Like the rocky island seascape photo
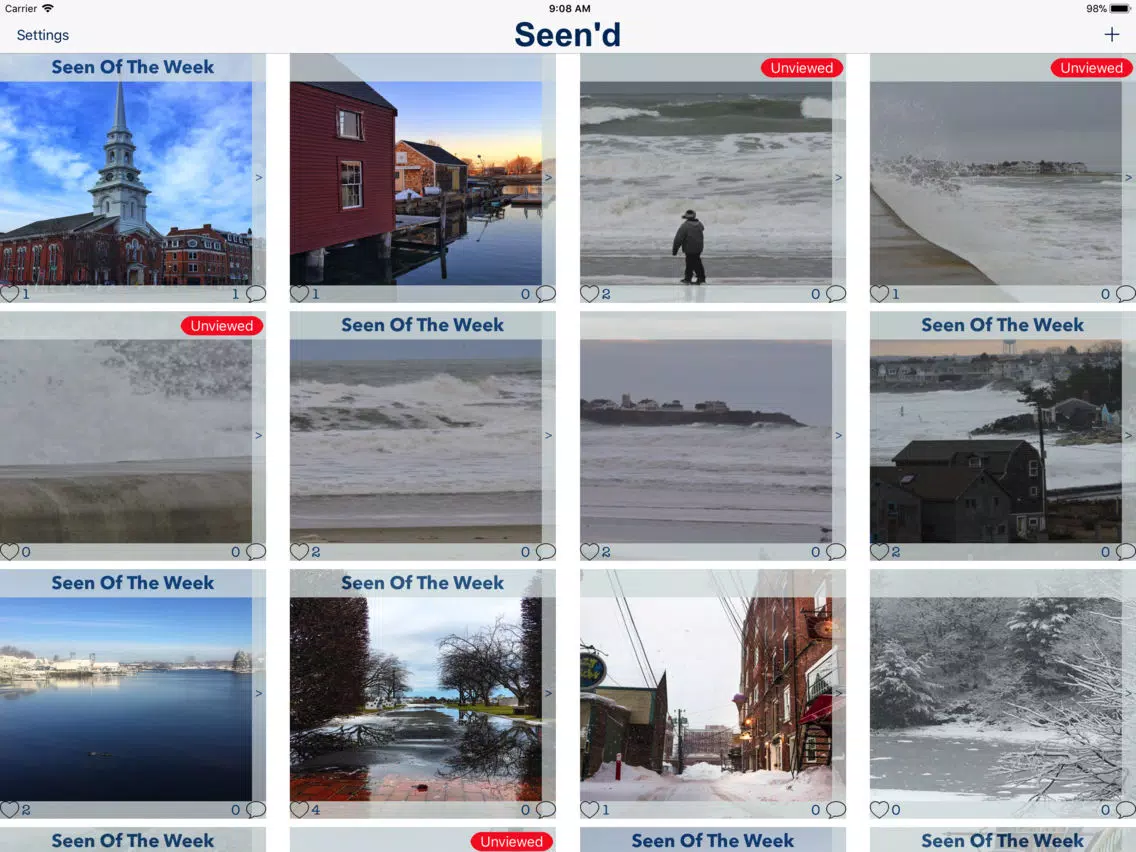Screen dimensions: 1136x852 point(589,551)
